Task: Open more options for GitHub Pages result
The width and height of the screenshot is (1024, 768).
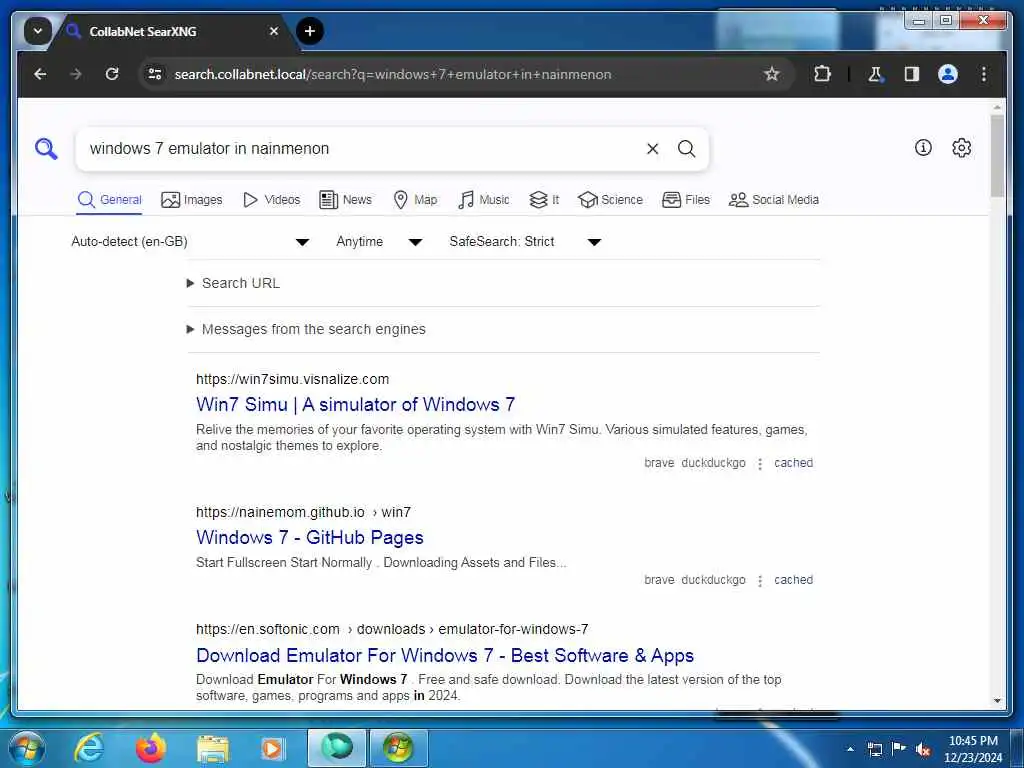Action: click(760, 581)
